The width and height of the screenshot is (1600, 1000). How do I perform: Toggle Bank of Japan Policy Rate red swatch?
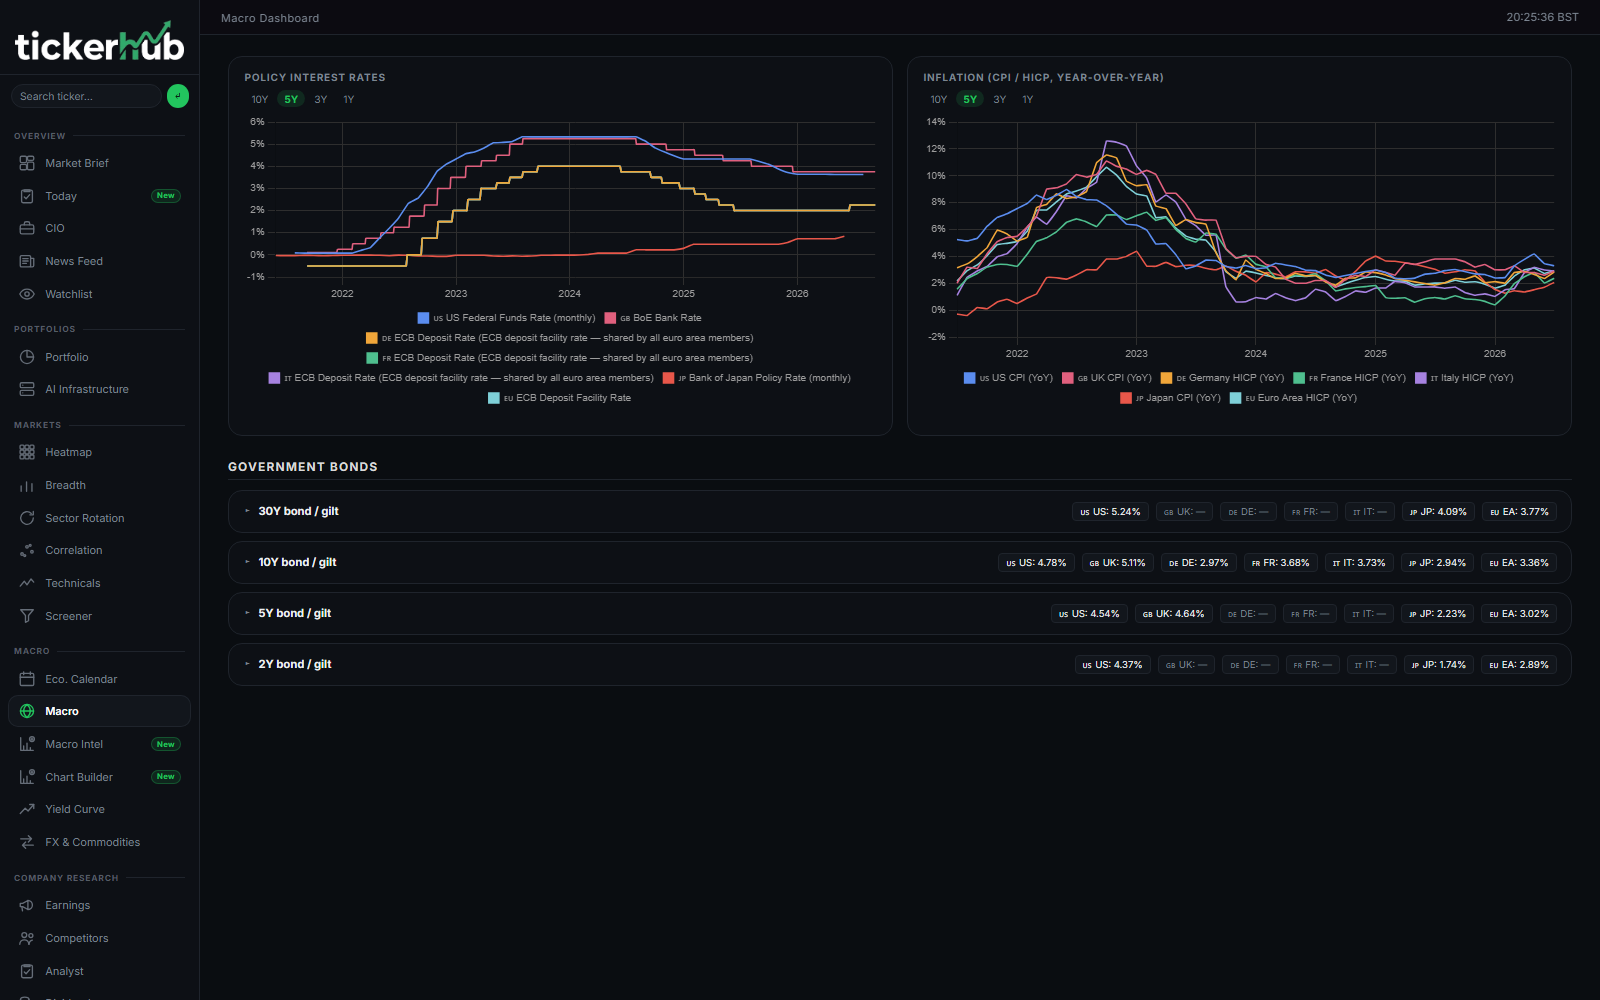point(668,378)
